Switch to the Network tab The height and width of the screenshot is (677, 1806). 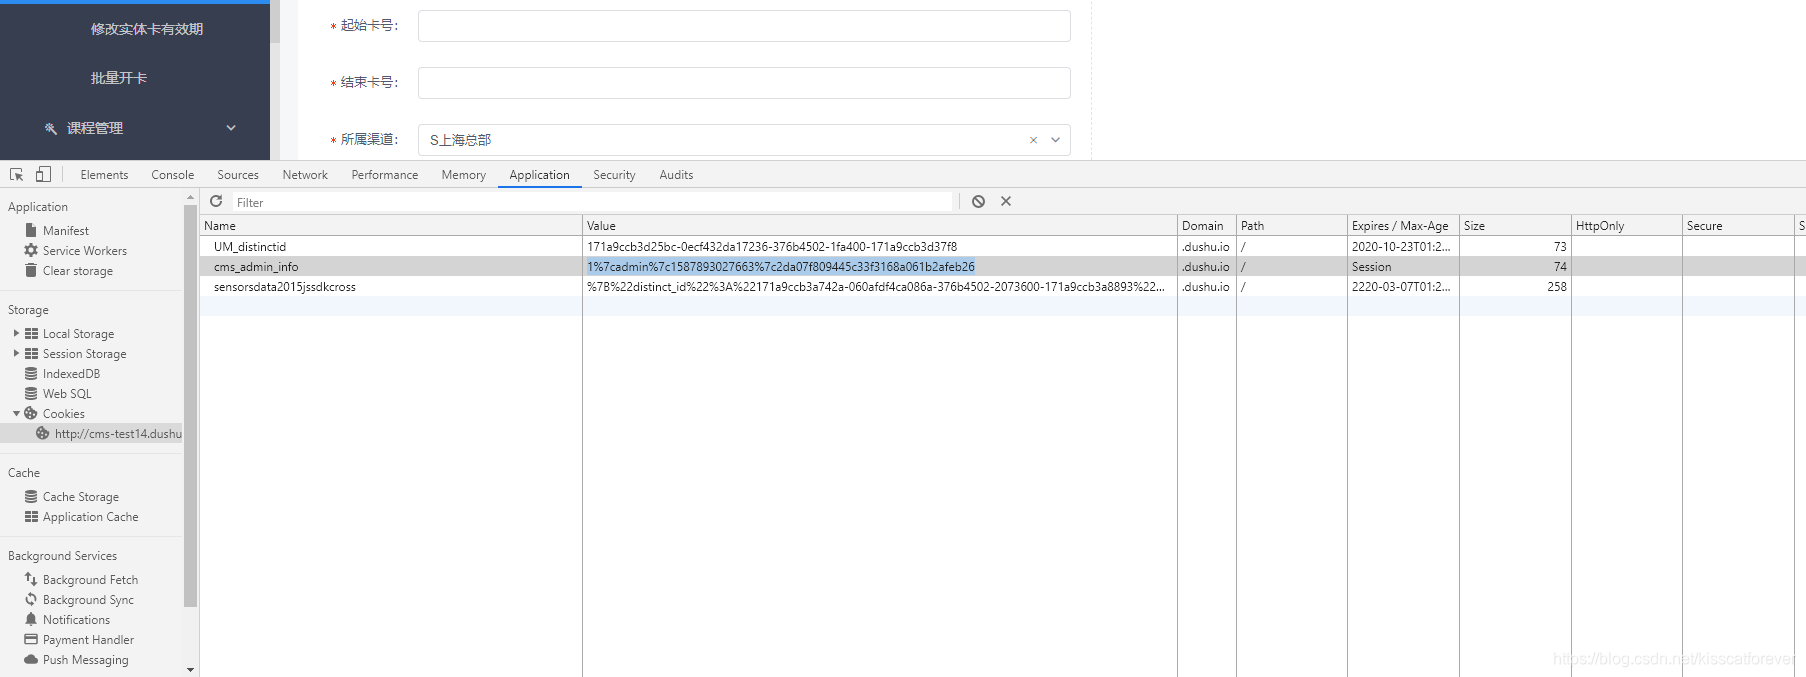click(x=305, y=174)
